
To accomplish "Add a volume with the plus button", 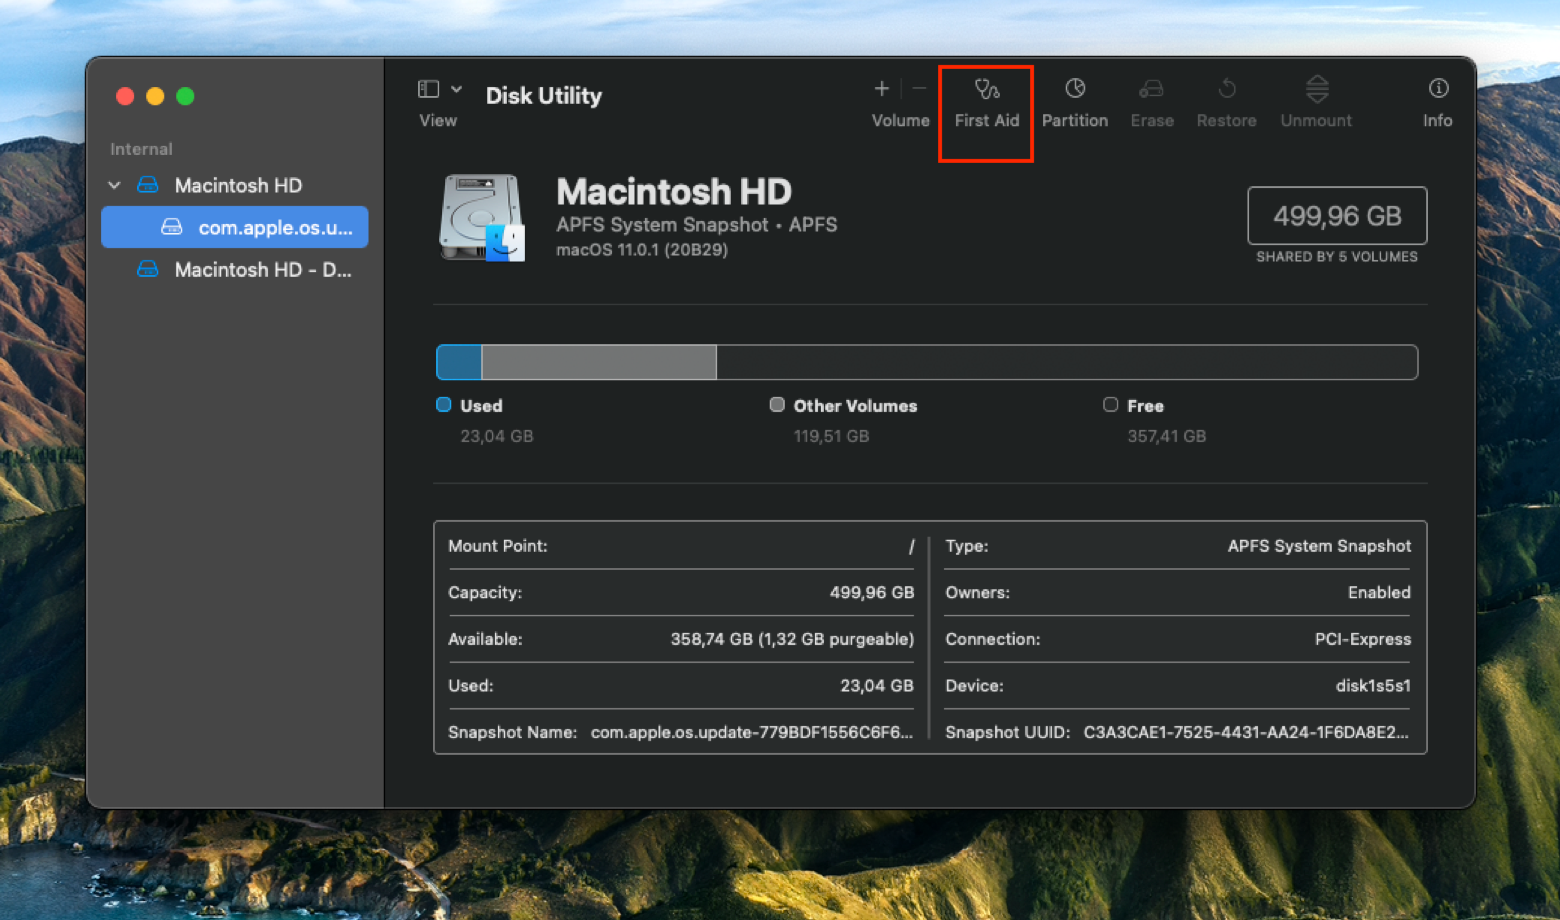I will pyautogui.click(x=881, y=89).
